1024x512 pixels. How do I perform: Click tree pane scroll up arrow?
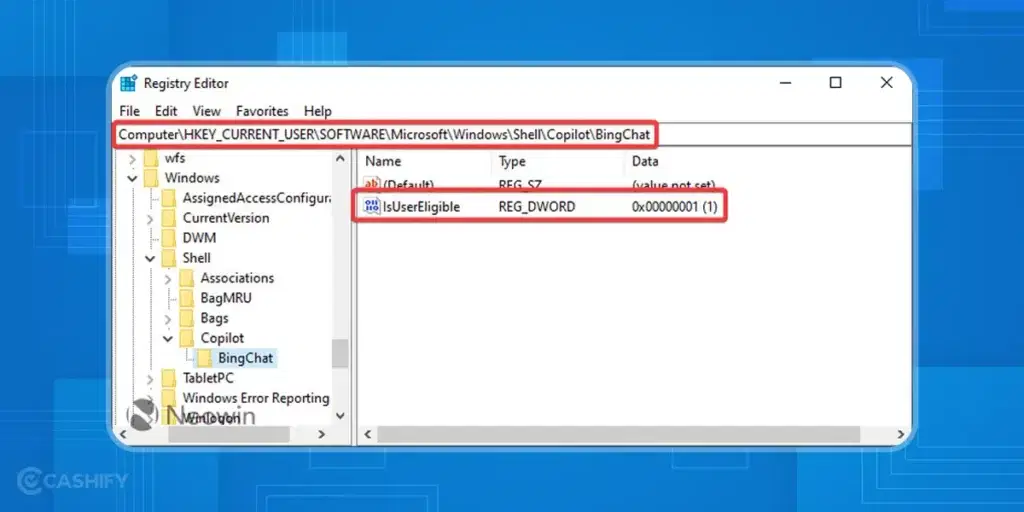click(340, 159)
